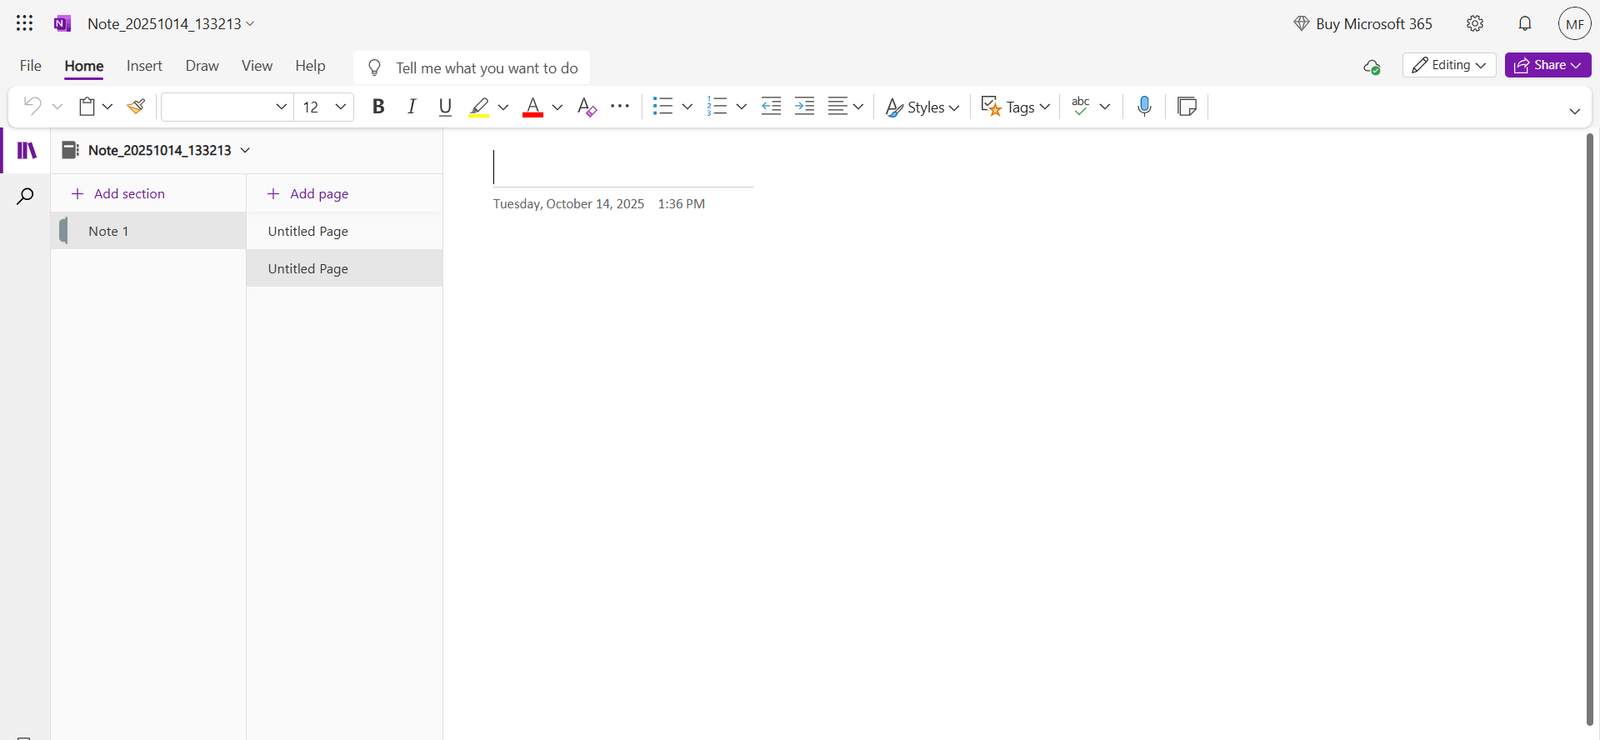The width and height of the screenshot is (1600, 740).
Task: Start Dictate with the microphone icon
Action: pos(1144,106)
